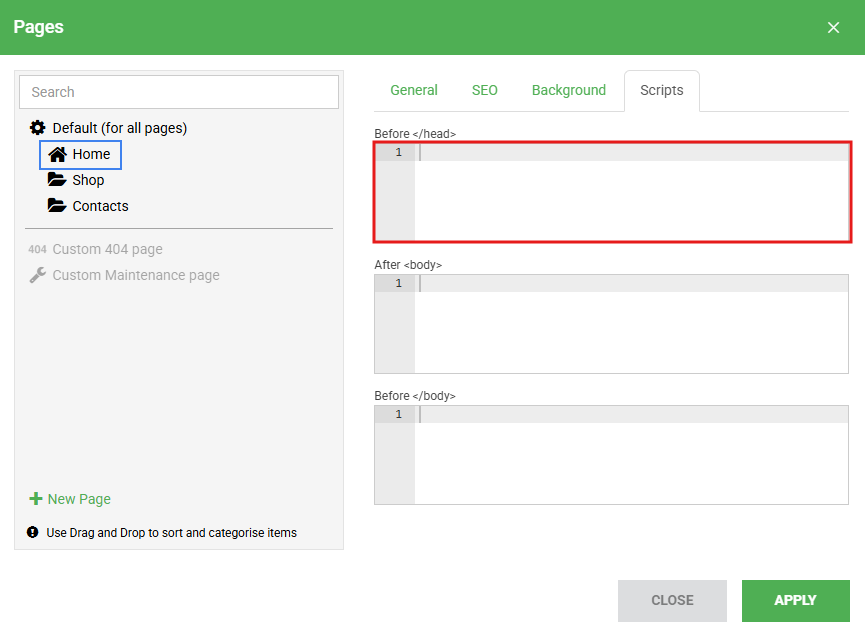Click the gear icon beside Default
The image size is (865, 636).
pyautogui.click(x=38, y=128)
